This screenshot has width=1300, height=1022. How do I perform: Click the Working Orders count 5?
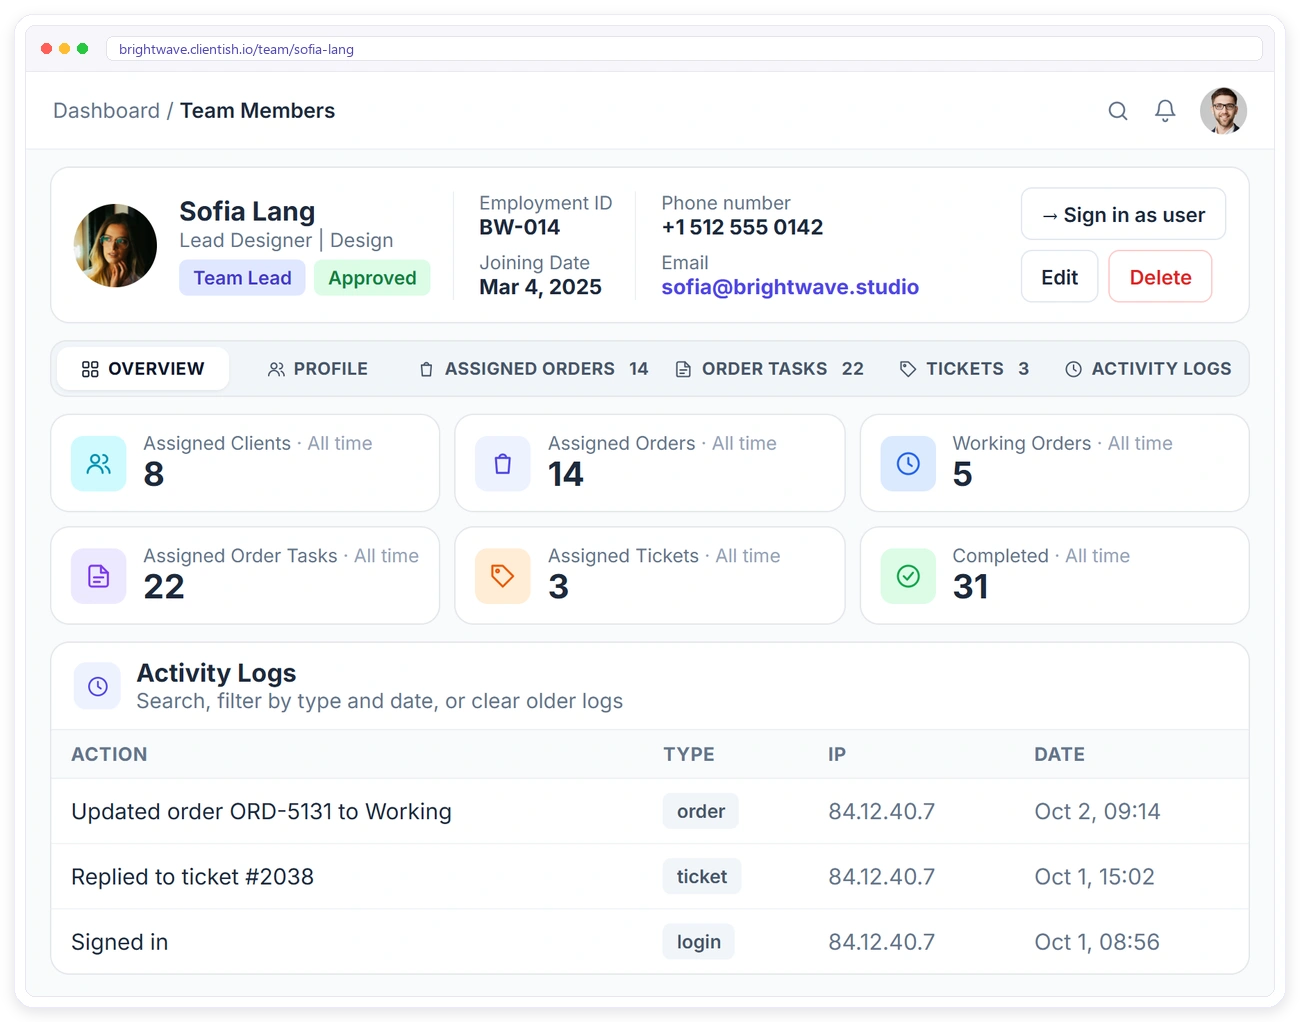[962, 474]
